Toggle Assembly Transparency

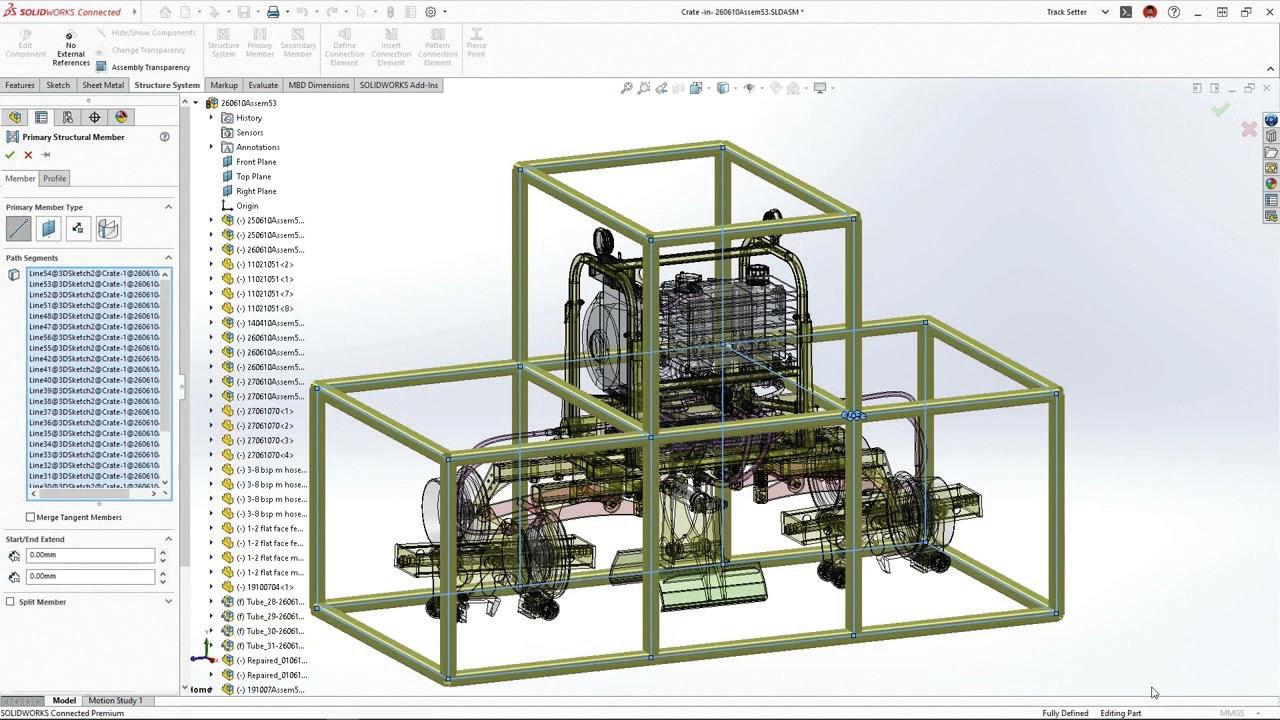pyautogui.click(x=143, y=67)
